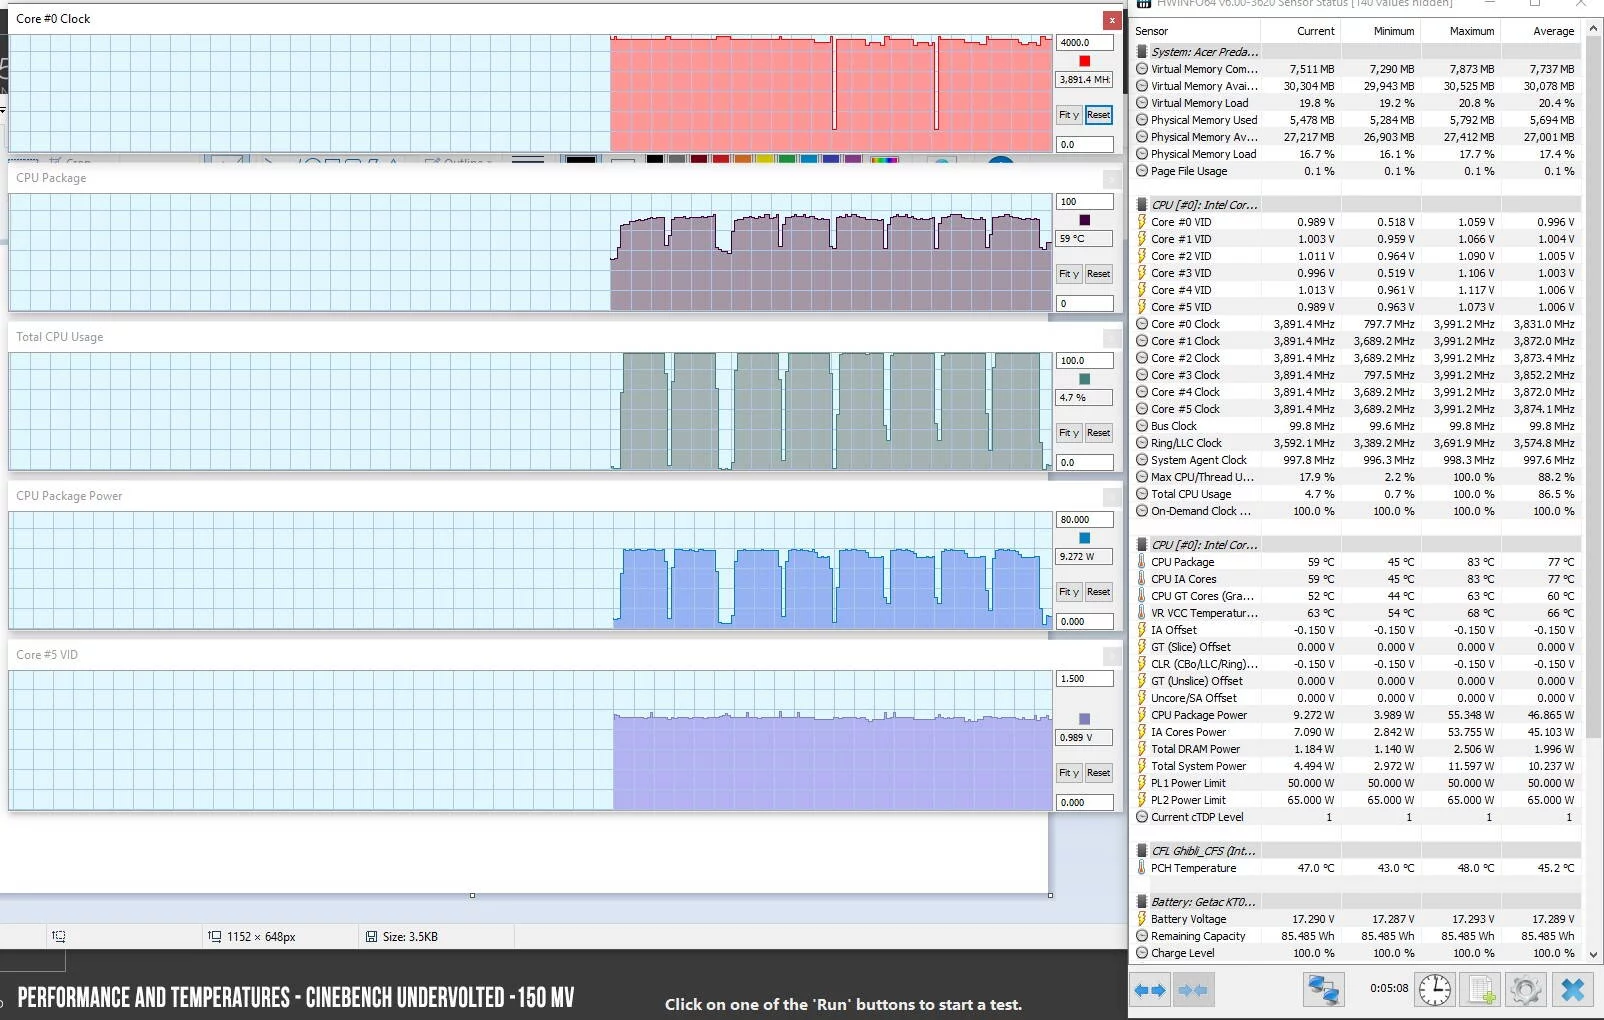1604x1020 pixels.
Task: Click the shrink sensor columns arrows icon
Action: (x=1194, y=990)
